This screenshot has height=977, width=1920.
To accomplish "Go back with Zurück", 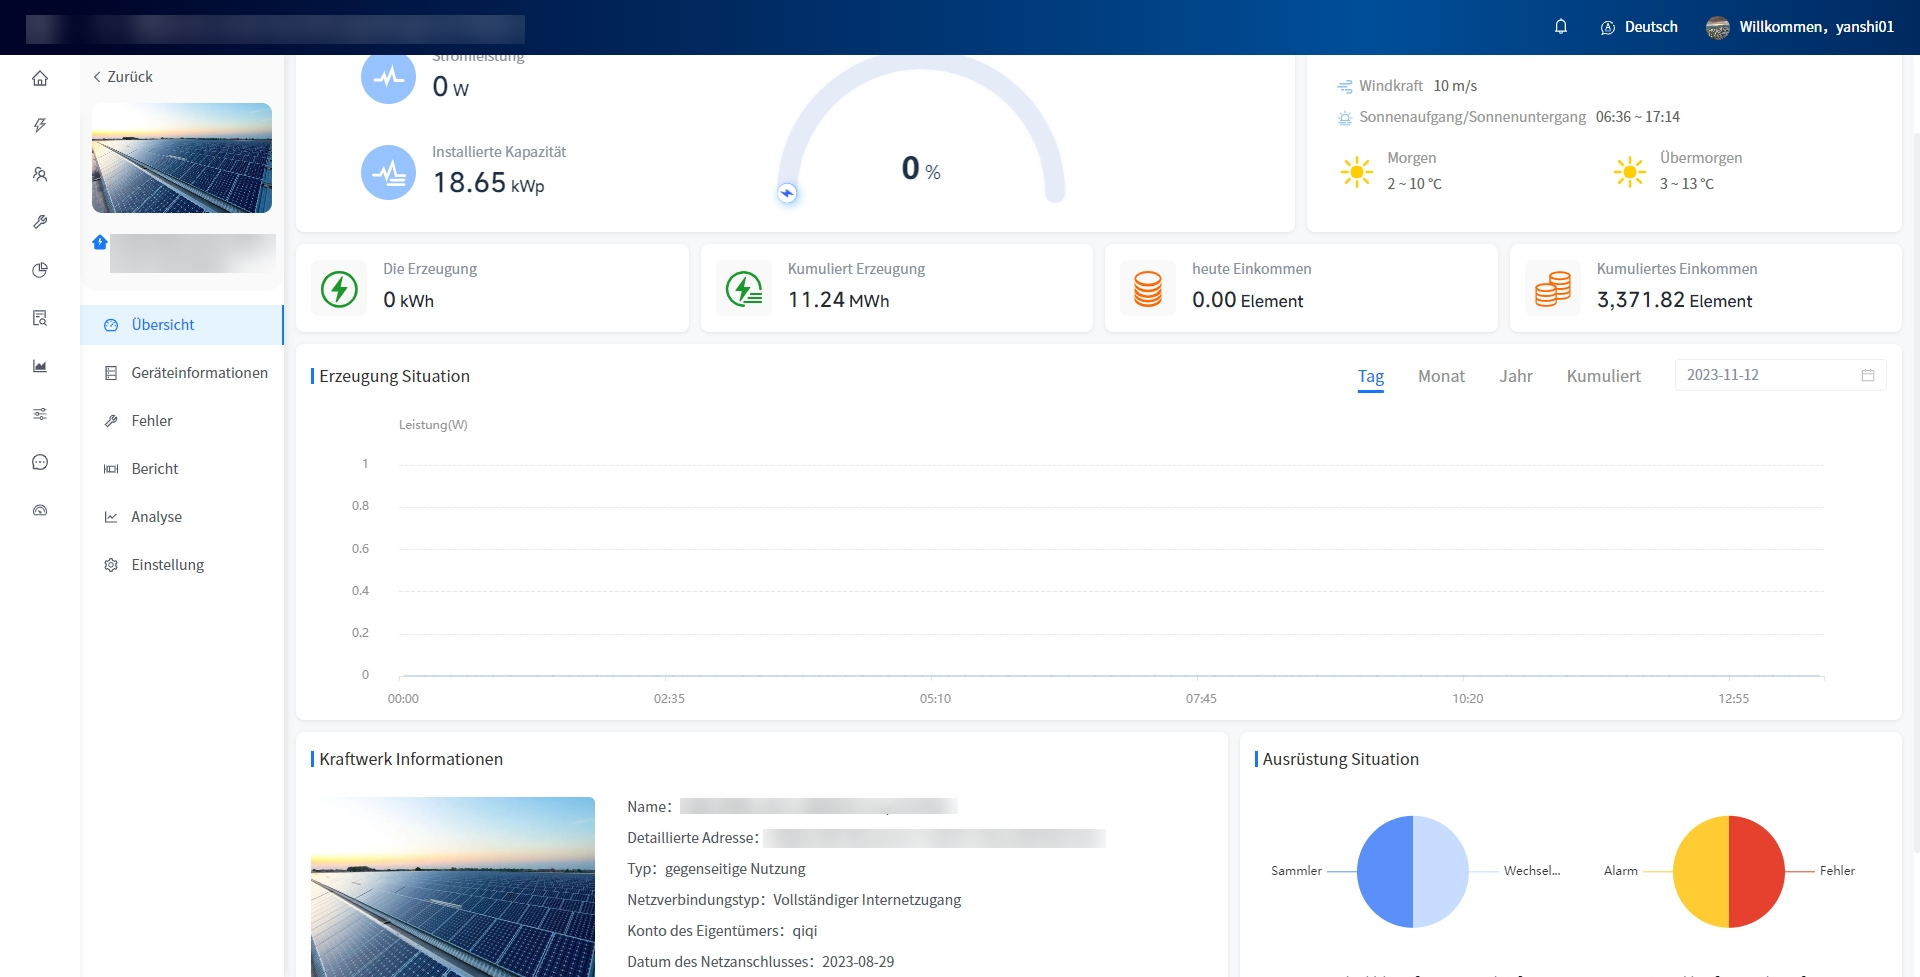I will (123, 77).
